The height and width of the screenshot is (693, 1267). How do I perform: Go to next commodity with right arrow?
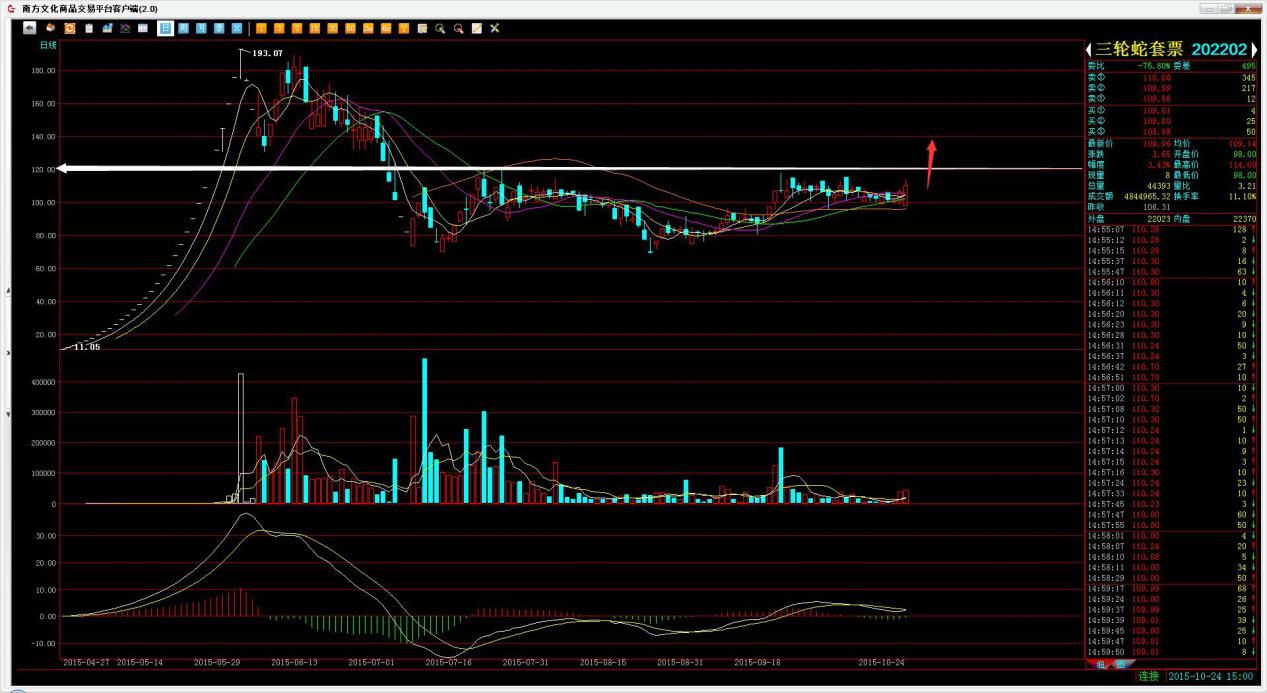click(x=1254, y=49)
